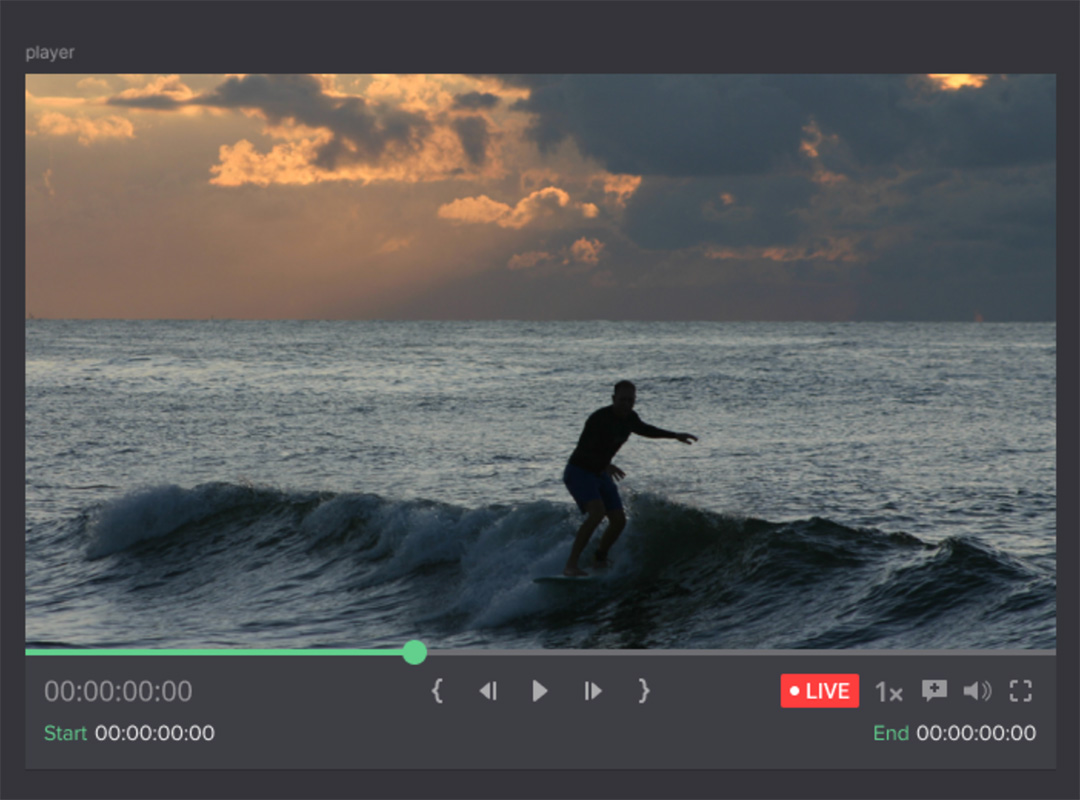Click the green Start label

(x=65, y=733)
